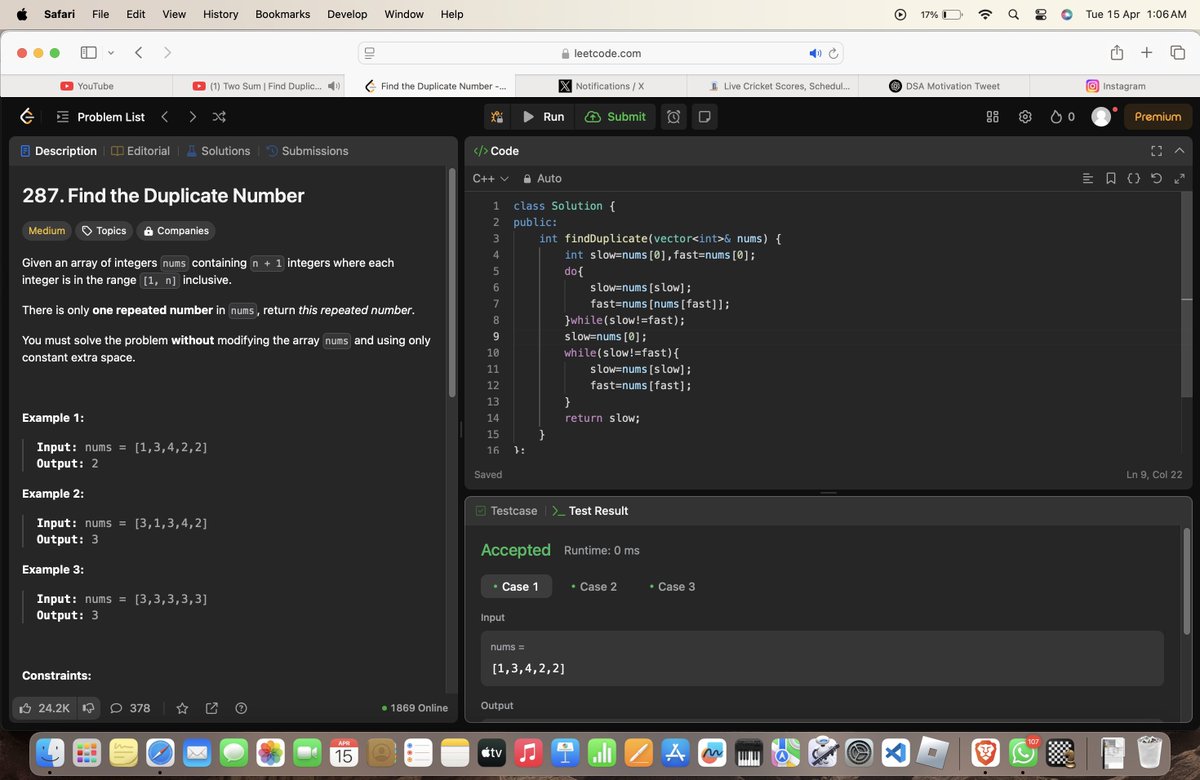
Task: Click the Run button
Action: (543, 117)
